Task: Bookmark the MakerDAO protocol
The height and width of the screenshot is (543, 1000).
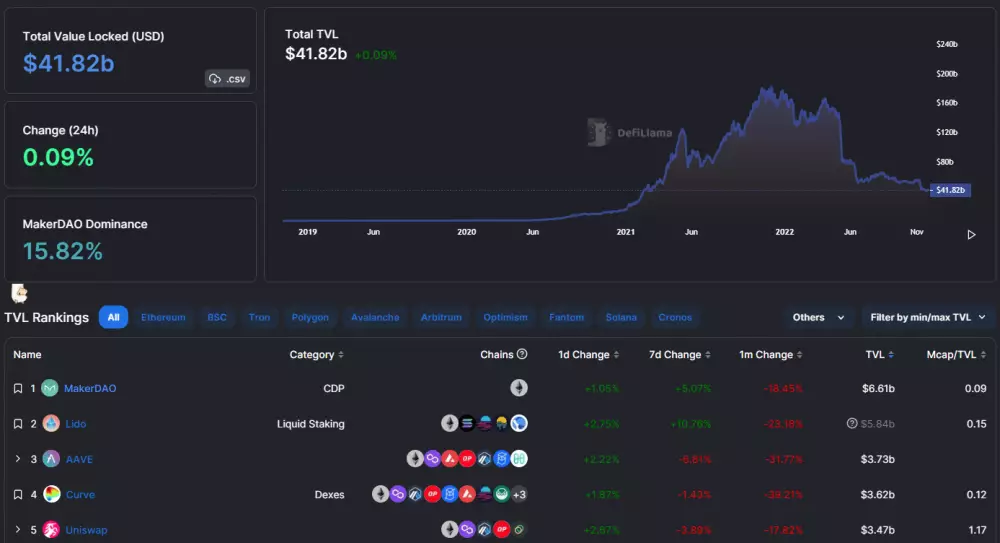Action: (x=18, y=388)
